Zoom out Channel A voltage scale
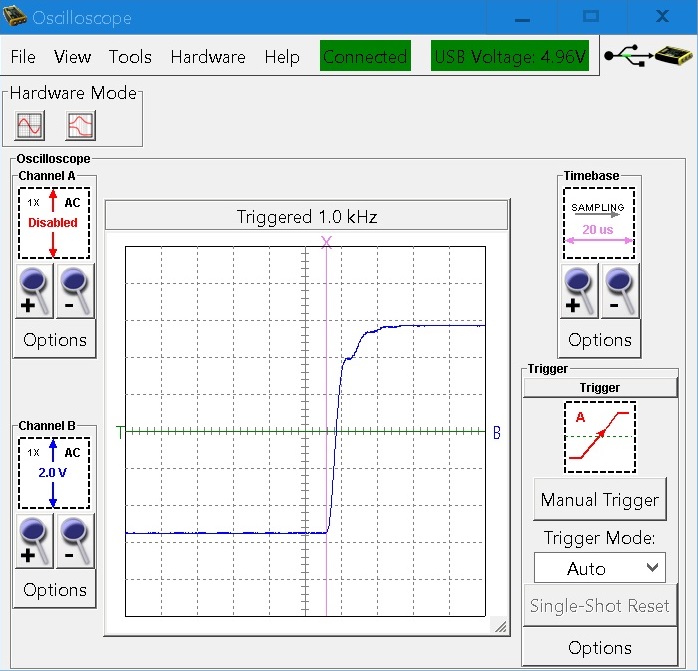Viewport: 698px width, 671px height. (77, 292)
